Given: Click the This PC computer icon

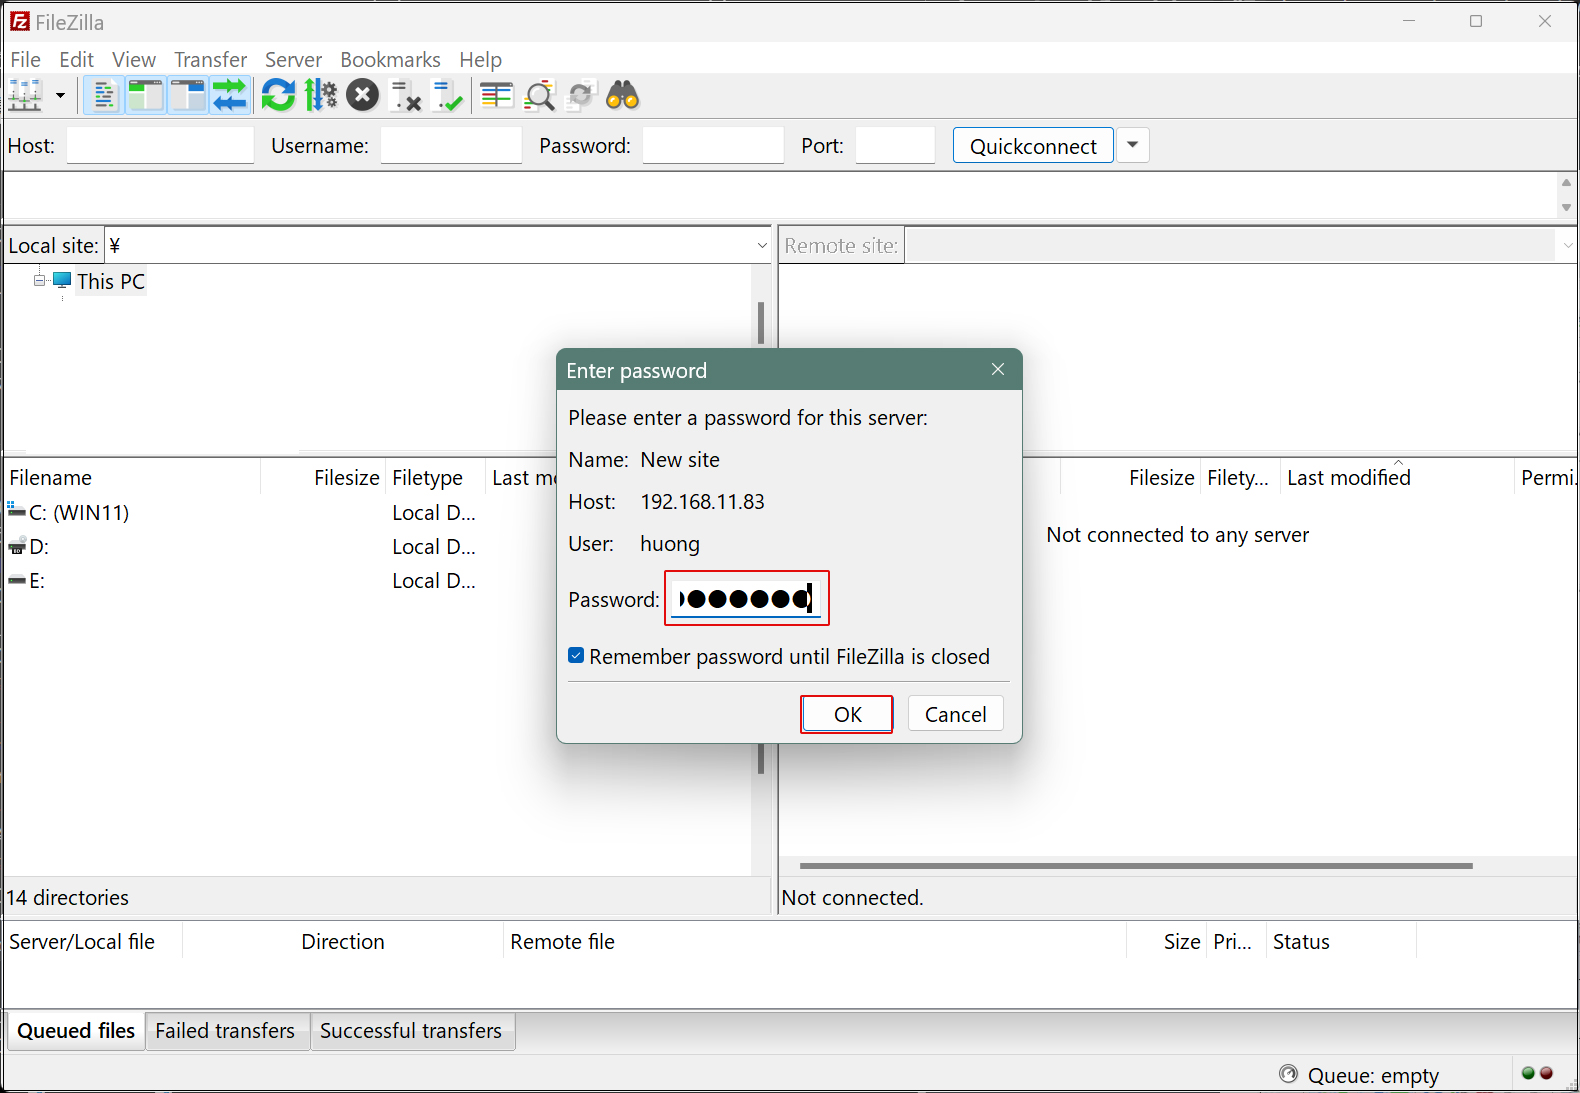Looking at the screenshot, I should pos(62,280).
